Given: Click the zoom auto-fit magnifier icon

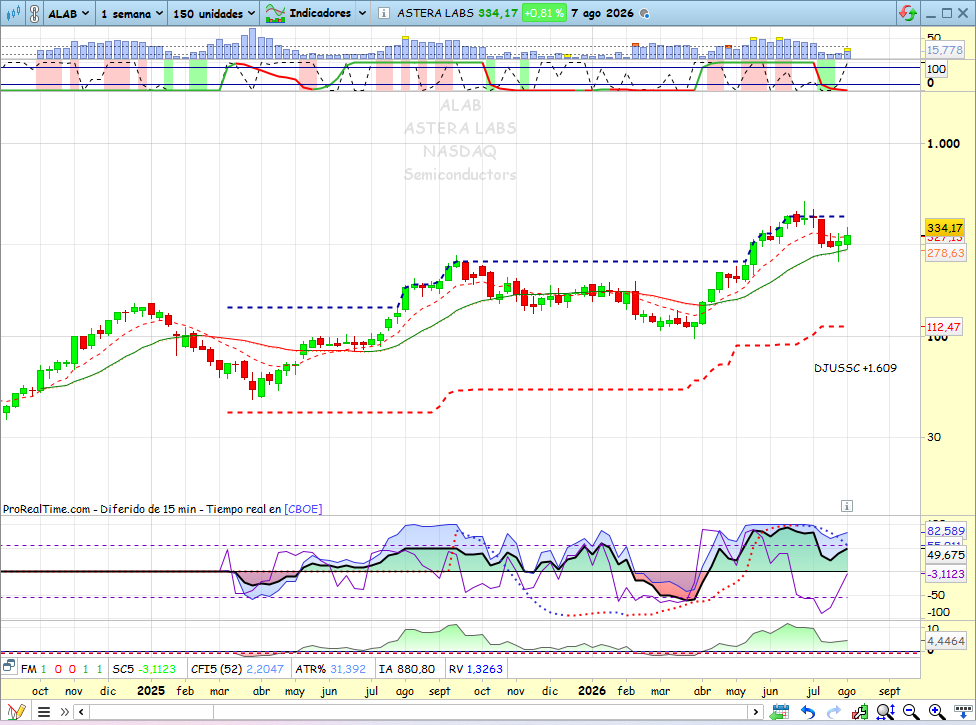Looking at the screenshot, I should [885, 711].
